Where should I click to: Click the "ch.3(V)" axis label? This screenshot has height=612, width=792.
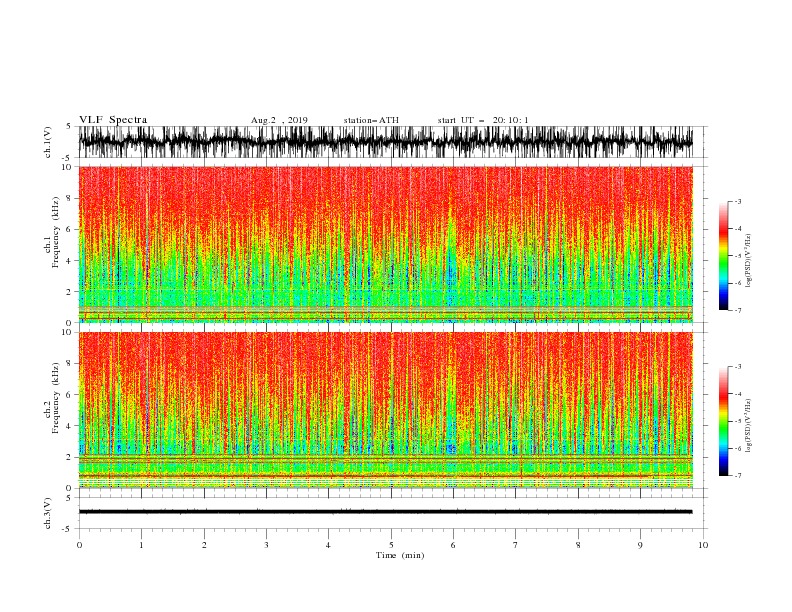tap(48, 513)
